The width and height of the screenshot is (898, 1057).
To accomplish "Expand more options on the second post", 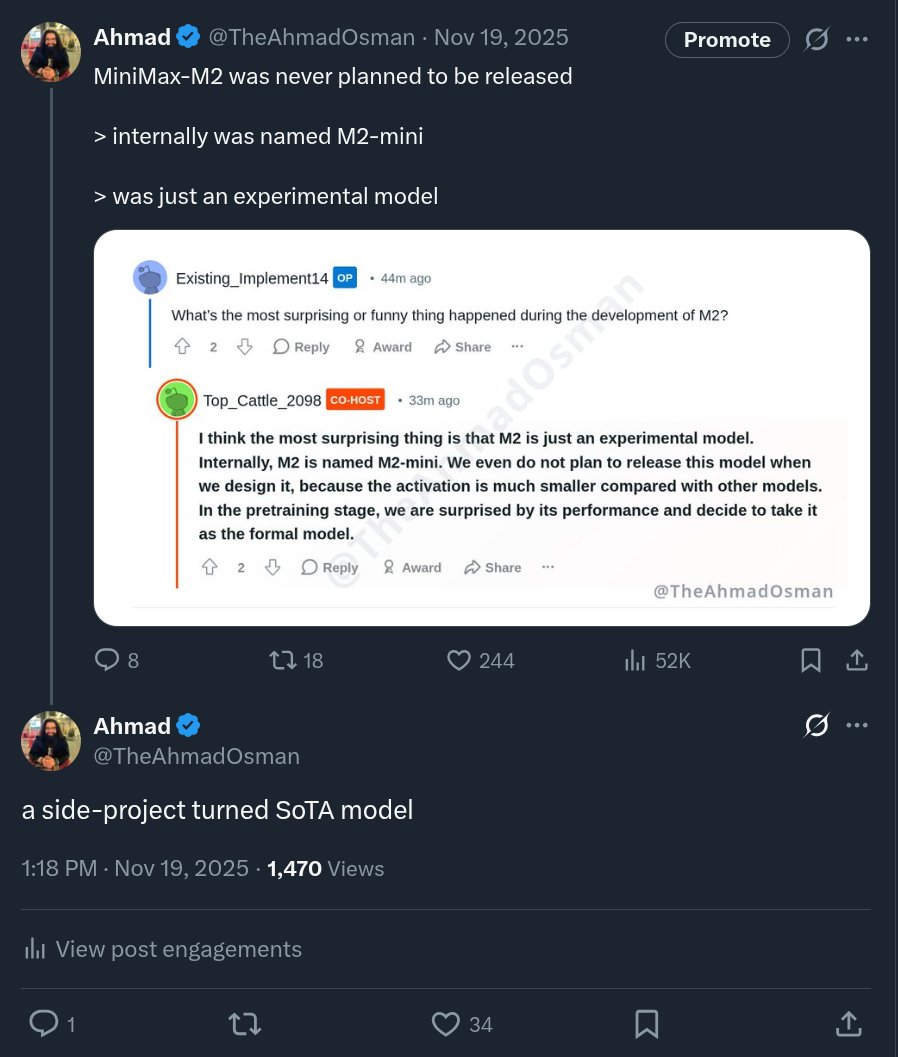I will (x=857, y=726).
